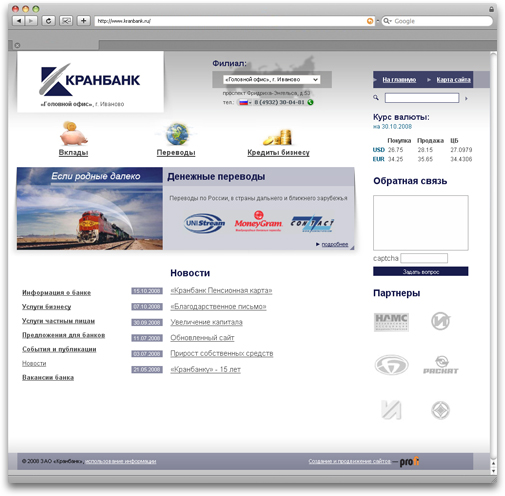
Task: Open the globe Переводы icon
Action: click(x=177, y=134)
